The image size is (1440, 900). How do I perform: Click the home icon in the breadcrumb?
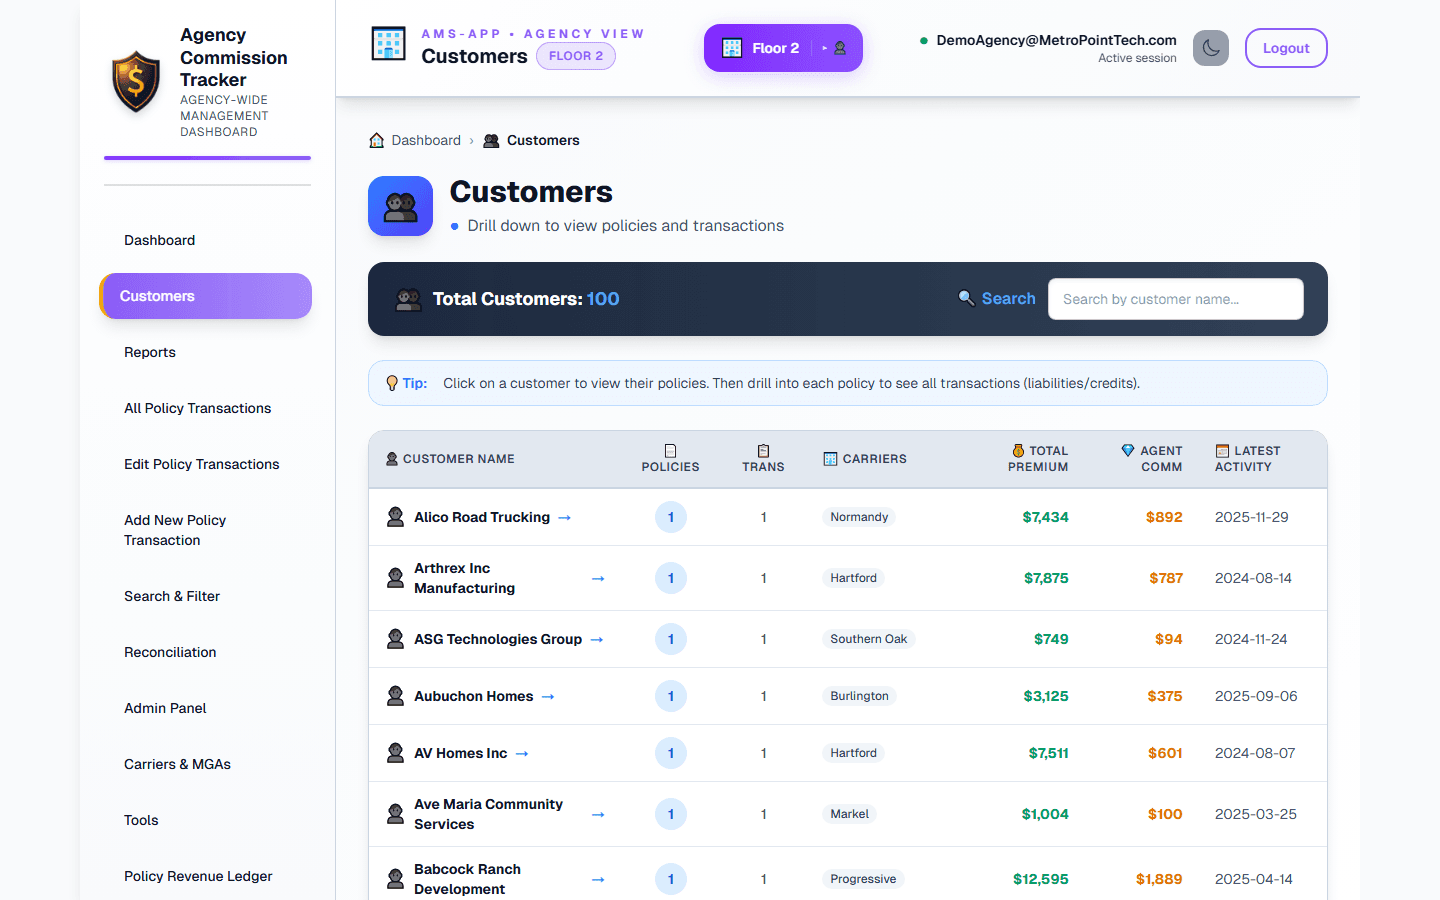click(x=374, y=140)
